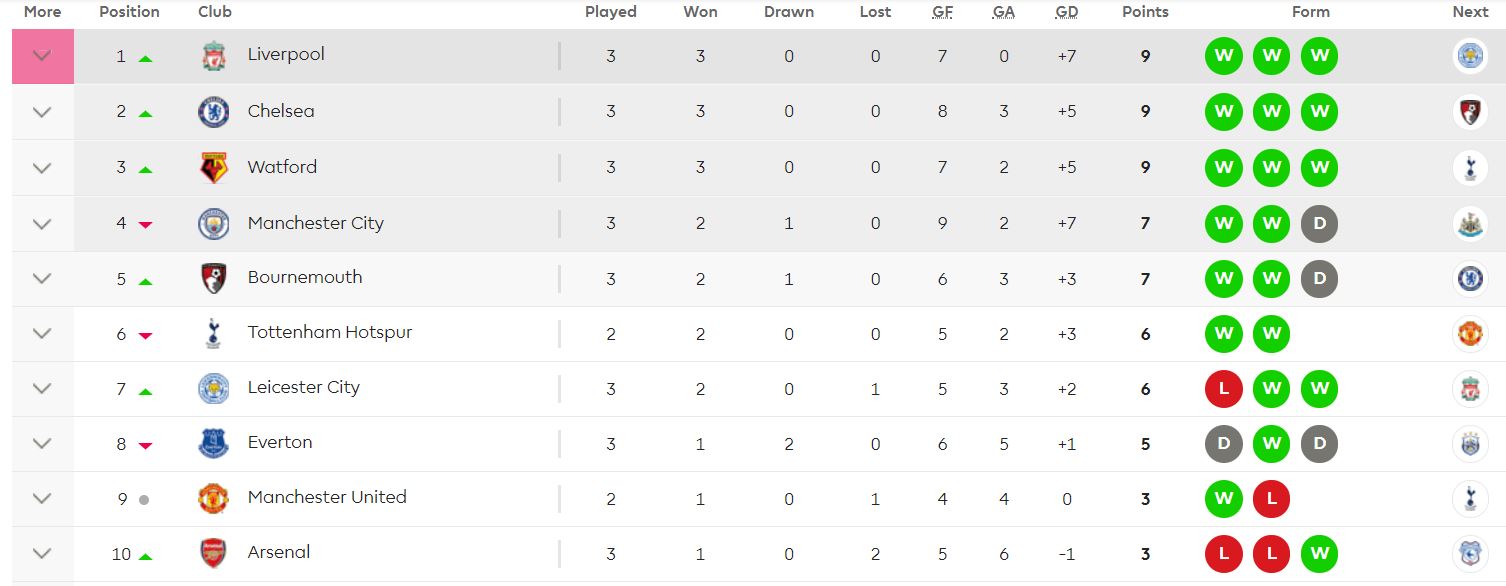Expand the Chelsea row with its chevron
This screenshot has width=1506, height=586.
click(x=42, y=112)
